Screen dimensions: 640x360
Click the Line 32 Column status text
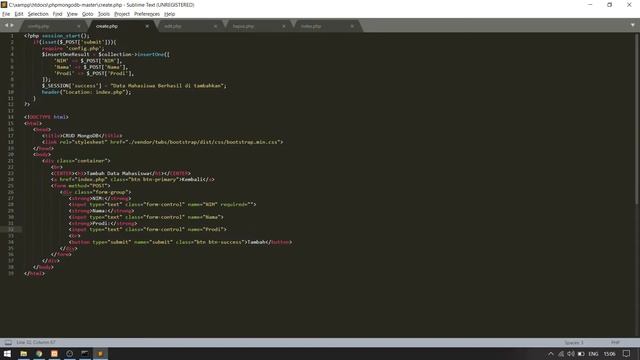36,342
